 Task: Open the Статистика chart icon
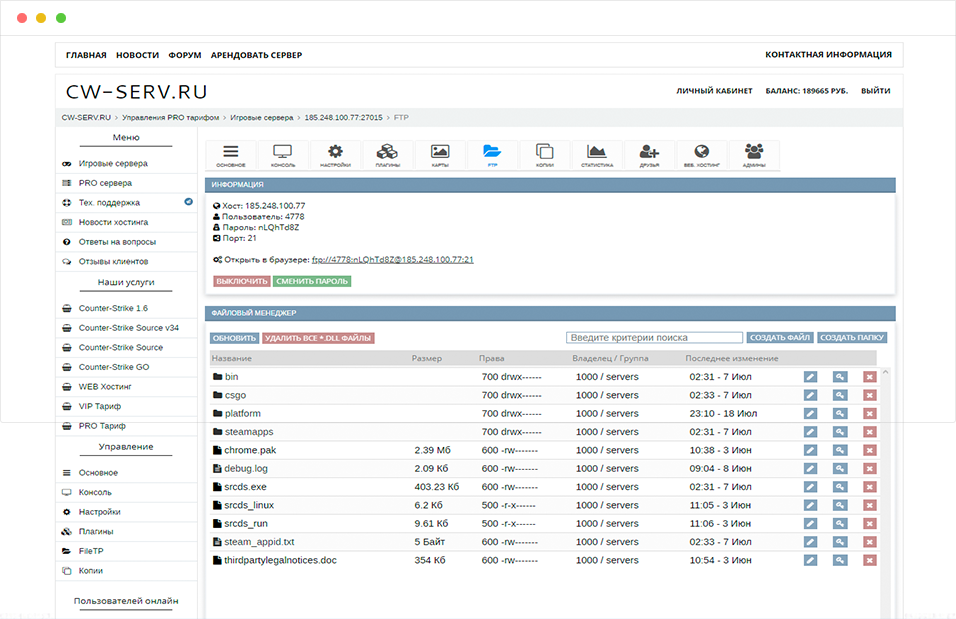pyautogui.click(x=597, y=155)
